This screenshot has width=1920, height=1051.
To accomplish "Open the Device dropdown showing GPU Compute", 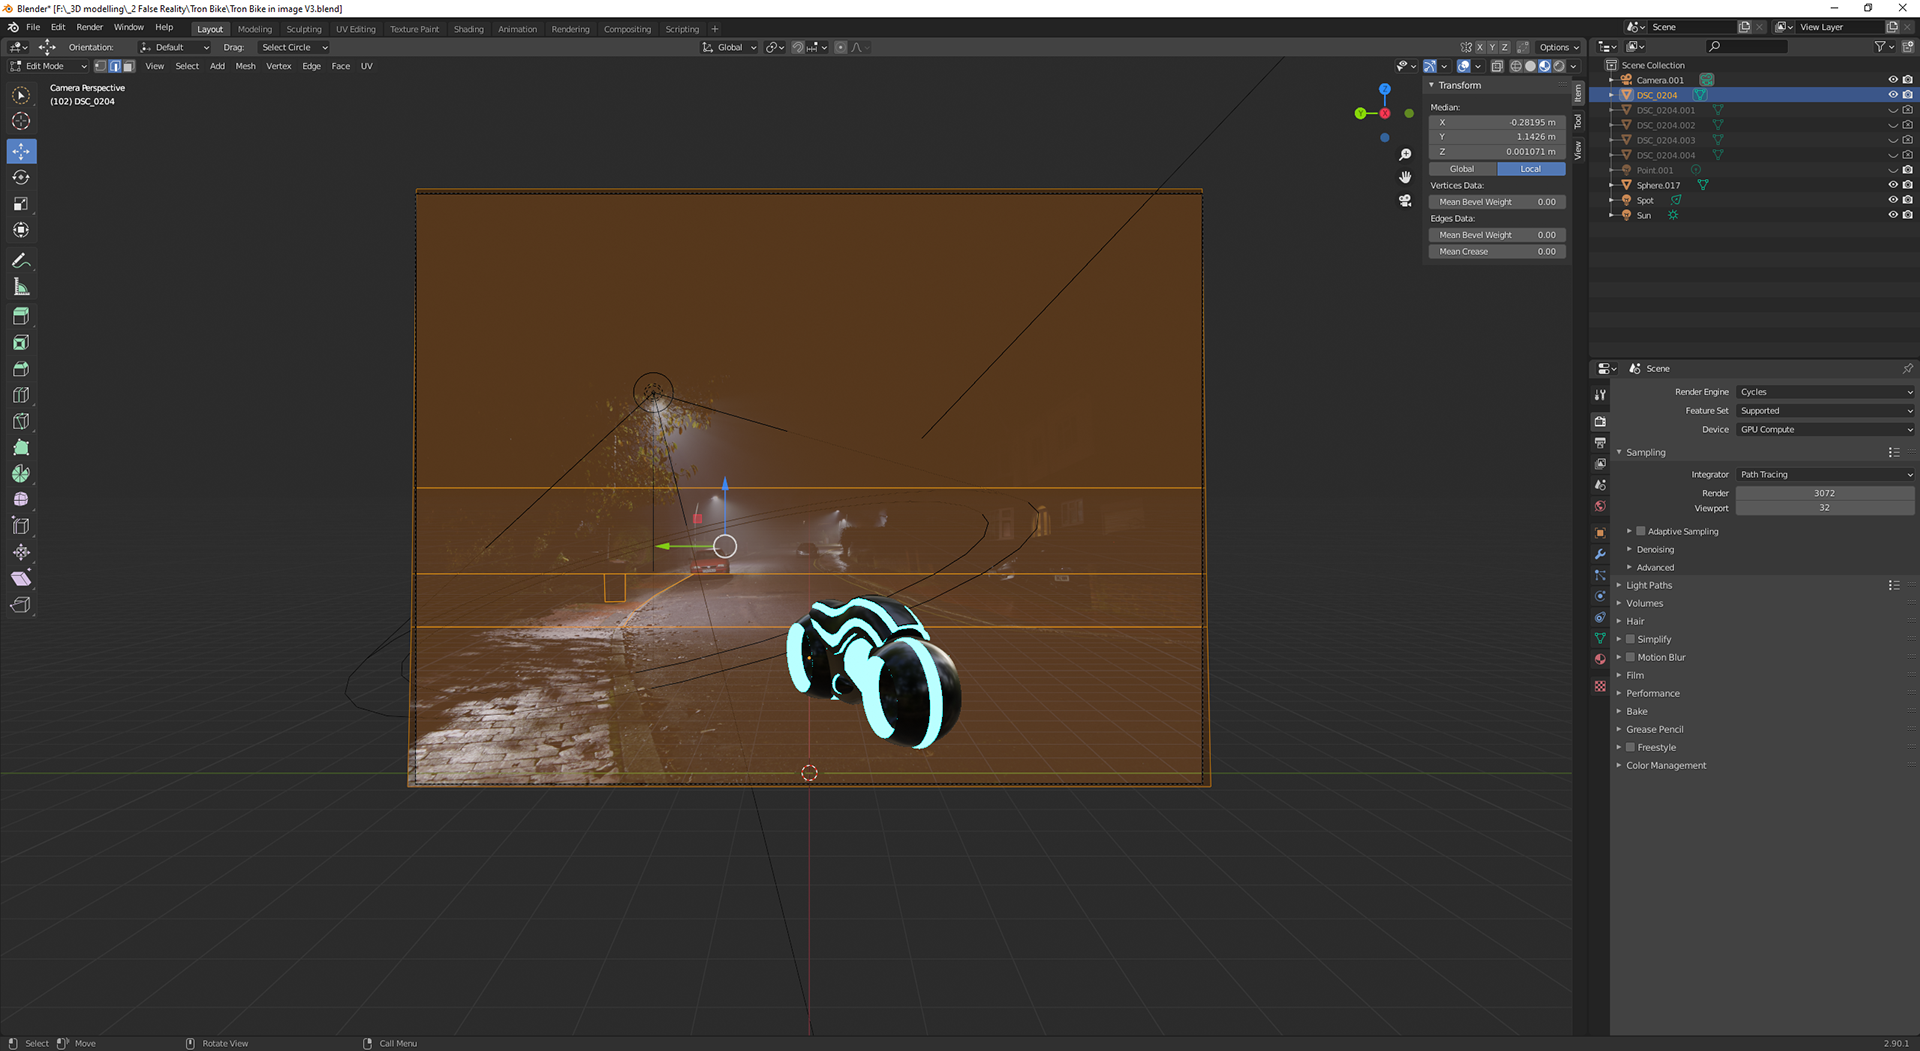I will pos(1825,430).
